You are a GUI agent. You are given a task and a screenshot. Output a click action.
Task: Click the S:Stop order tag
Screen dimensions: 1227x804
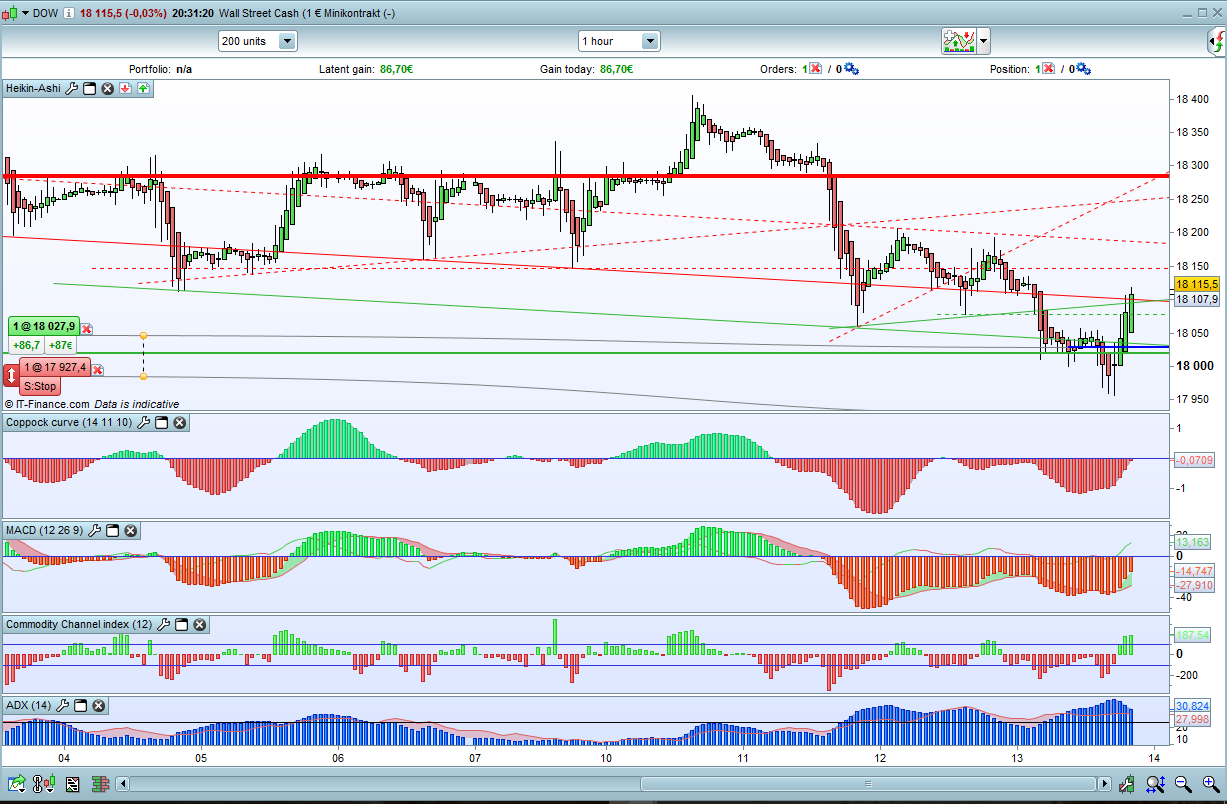coord(40,386)
